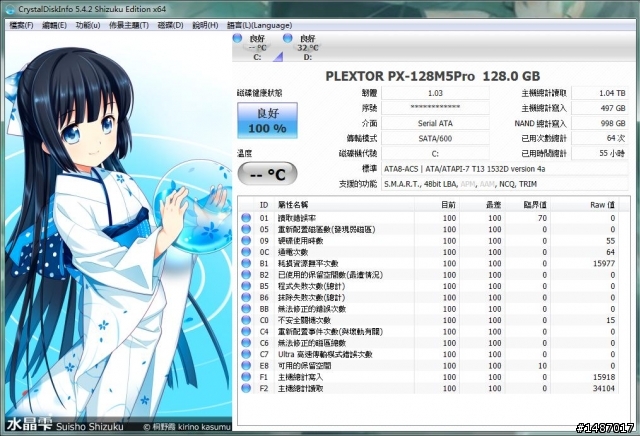Screen dimensions: 640x436
Task: Click status circle for attribute C7
Action: click(x=246, y=354)
